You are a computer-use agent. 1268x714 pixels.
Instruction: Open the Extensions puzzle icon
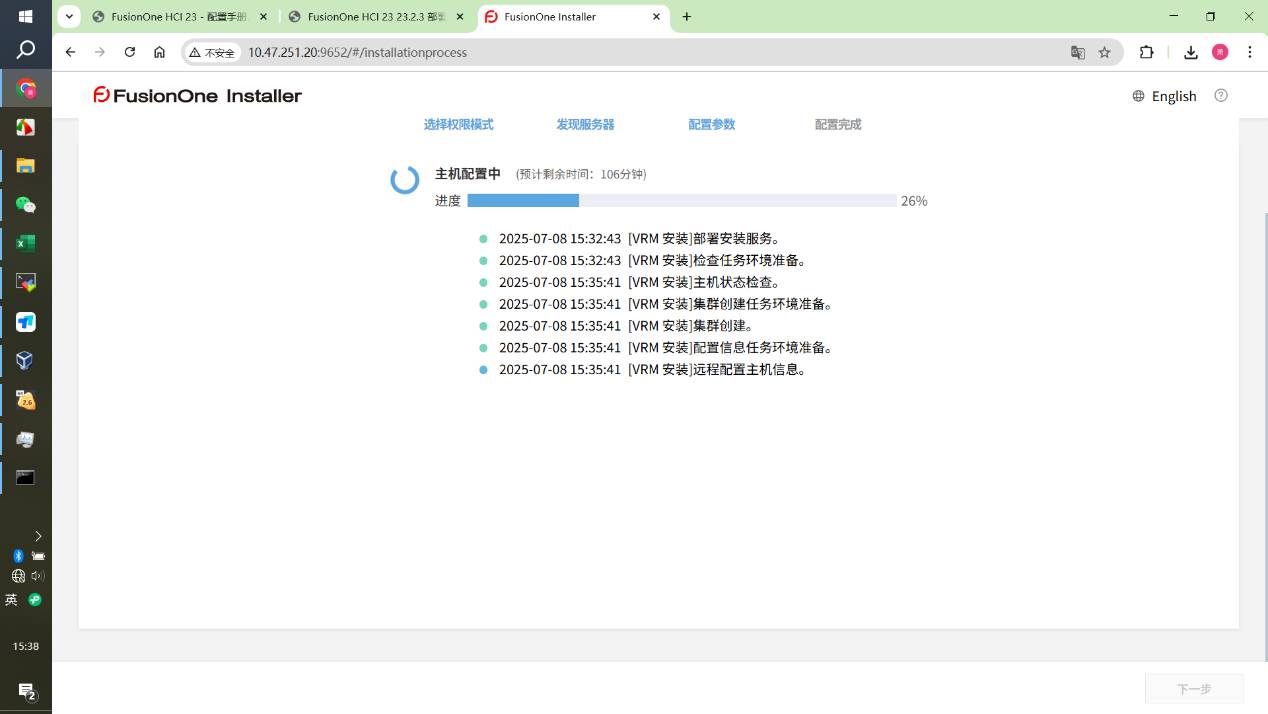coord(1147,52)
